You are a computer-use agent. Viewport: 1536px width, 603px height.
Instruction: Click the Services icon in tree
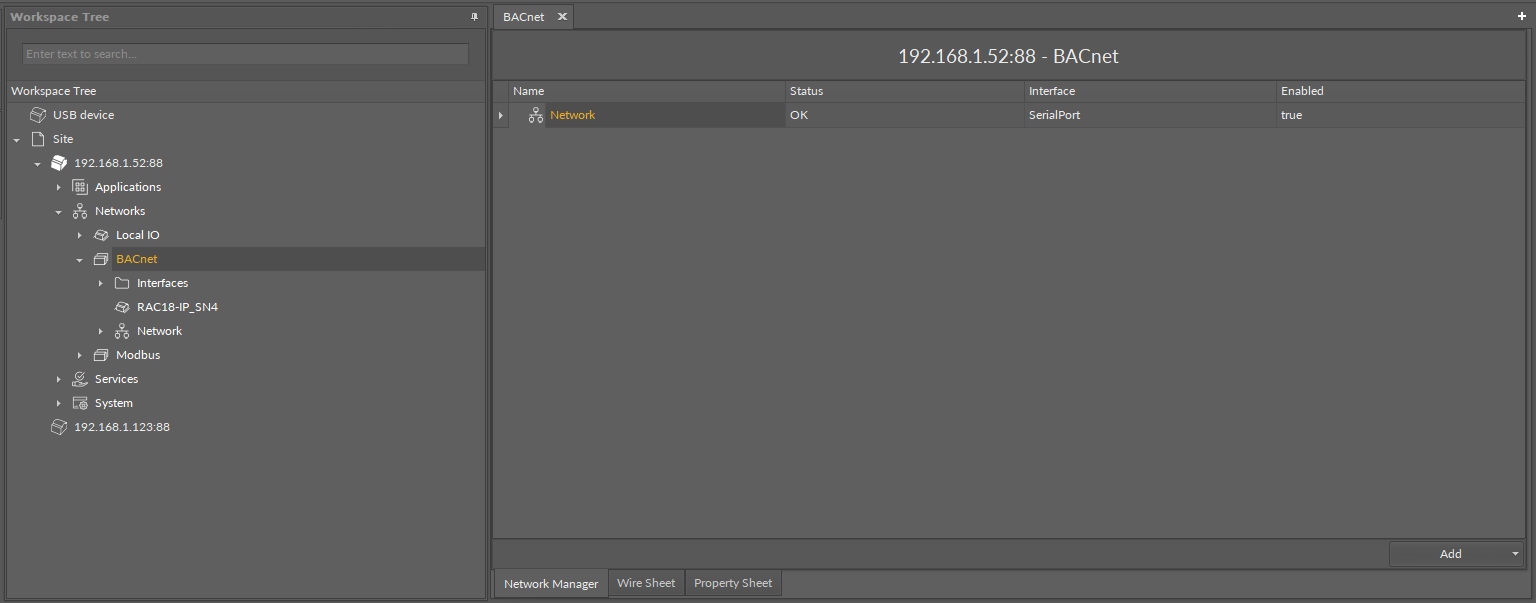click(80, 379)
